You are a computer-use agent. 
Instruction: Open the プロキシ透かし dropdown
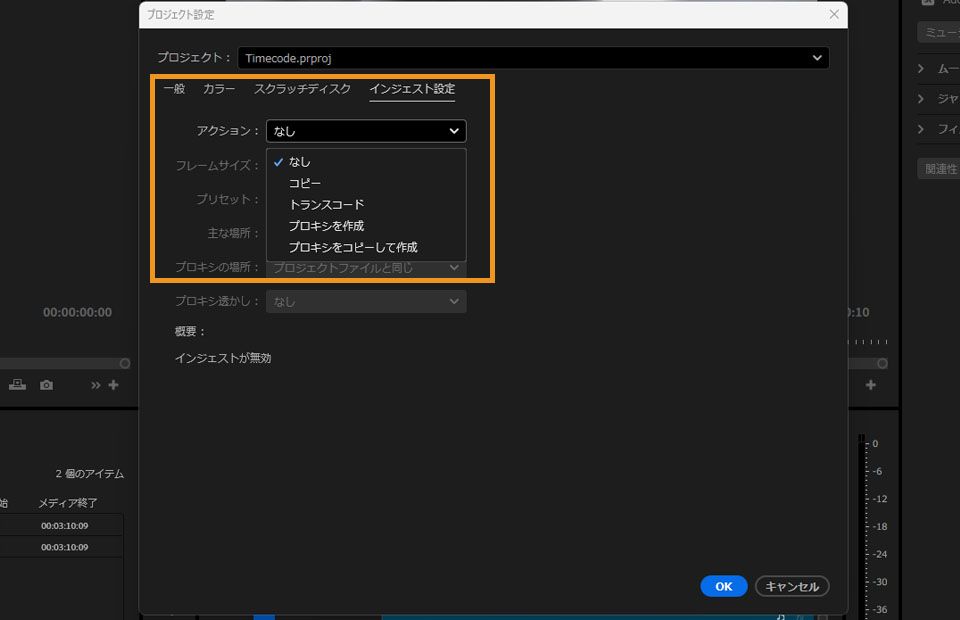pos(365,301)
